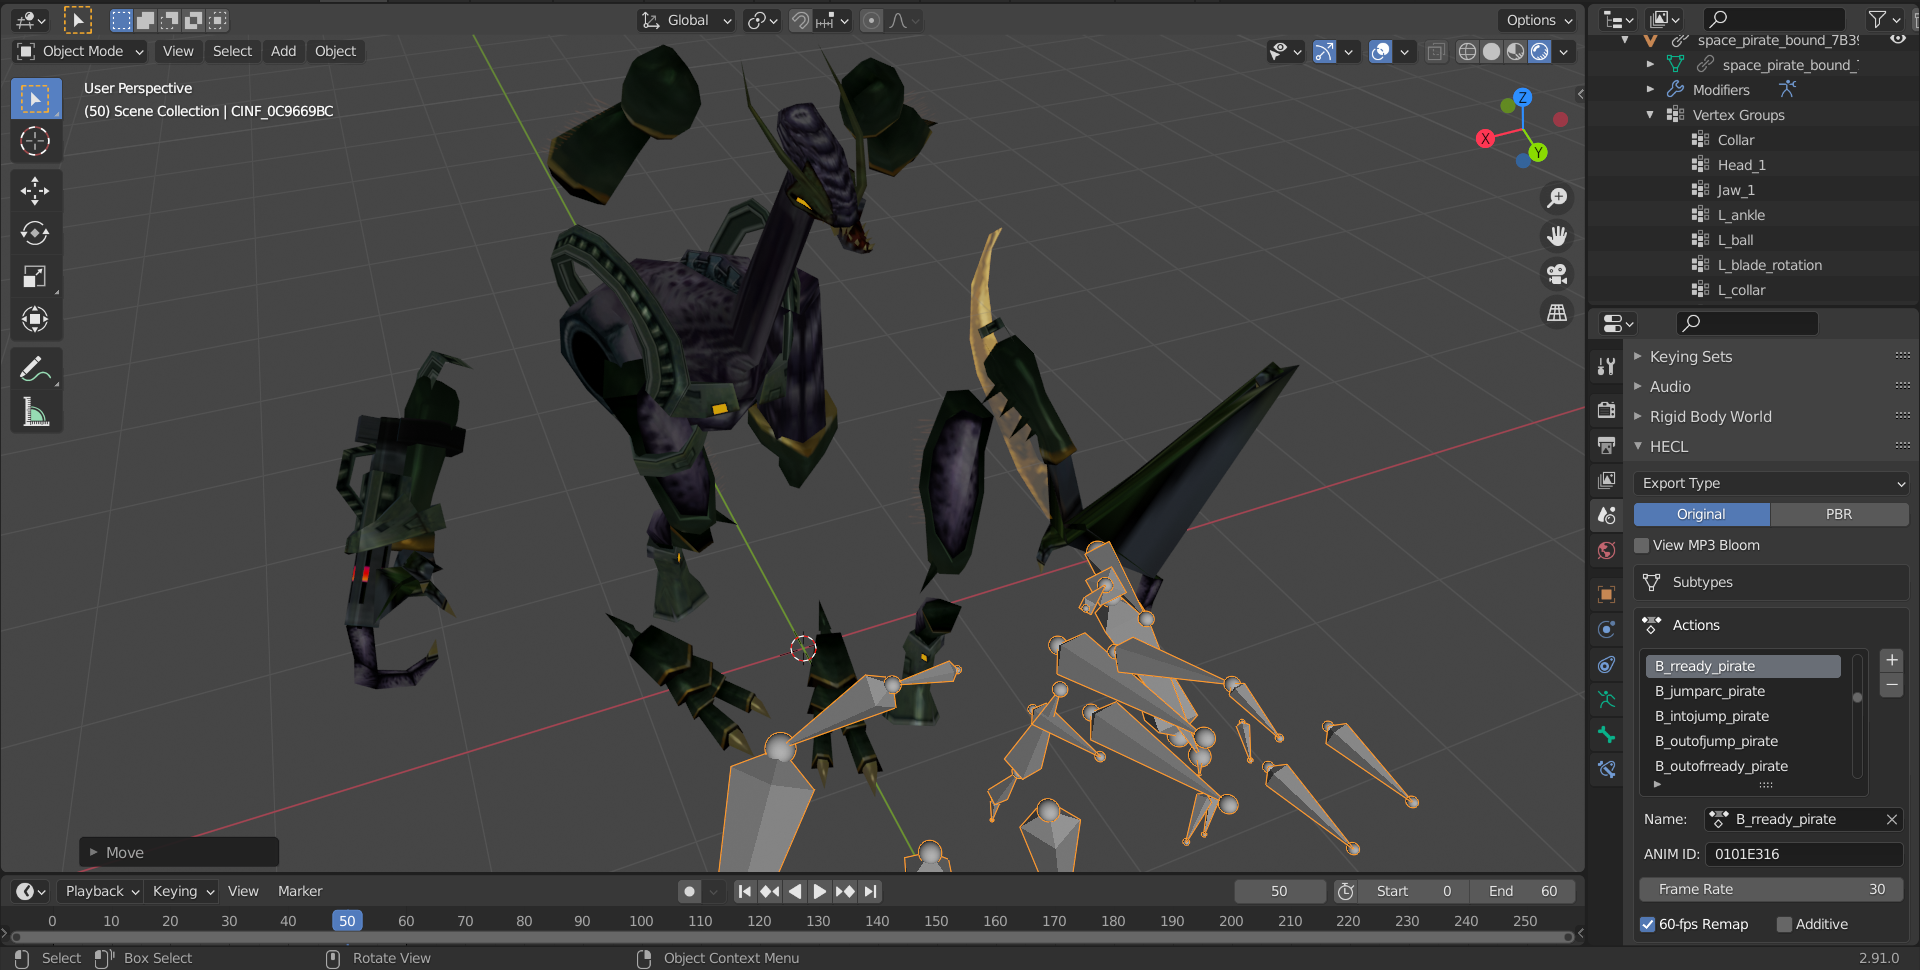Open the timeline Playback menu
1920x970 pixels.
click(100, 891)
